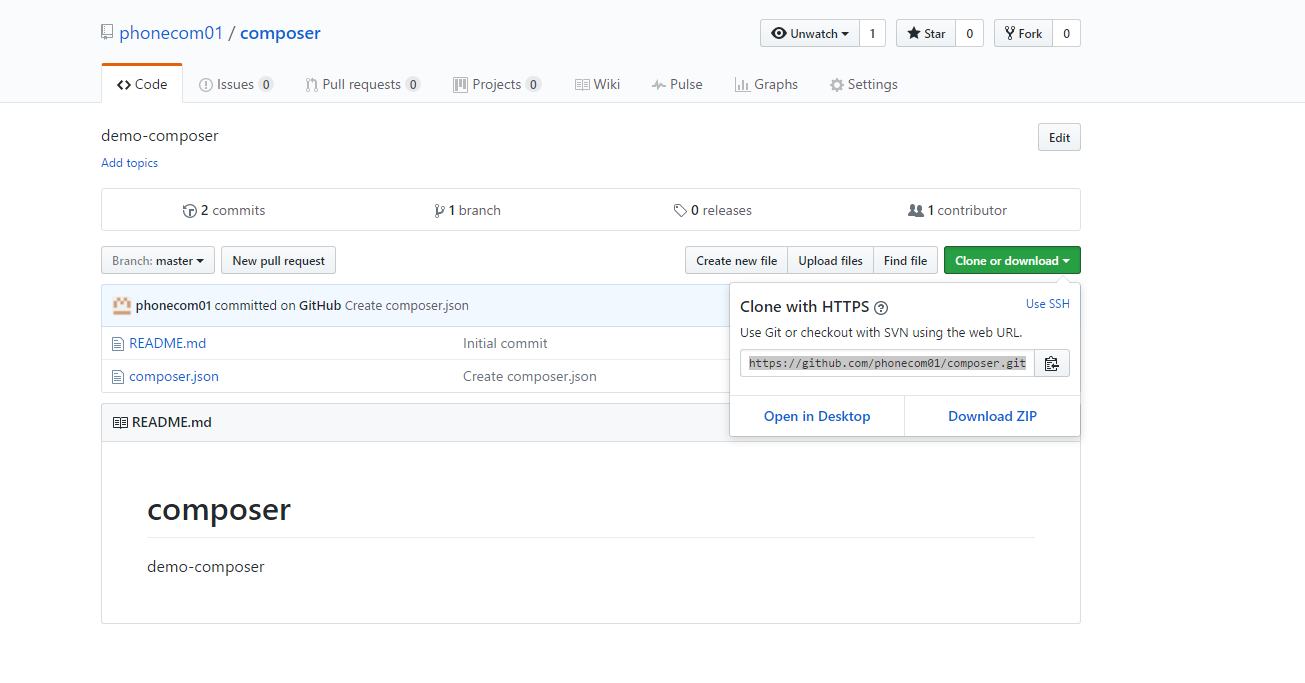Switch to the Code tab
The width and height of the screenshot is (1305, 683).
click(142, 84)
